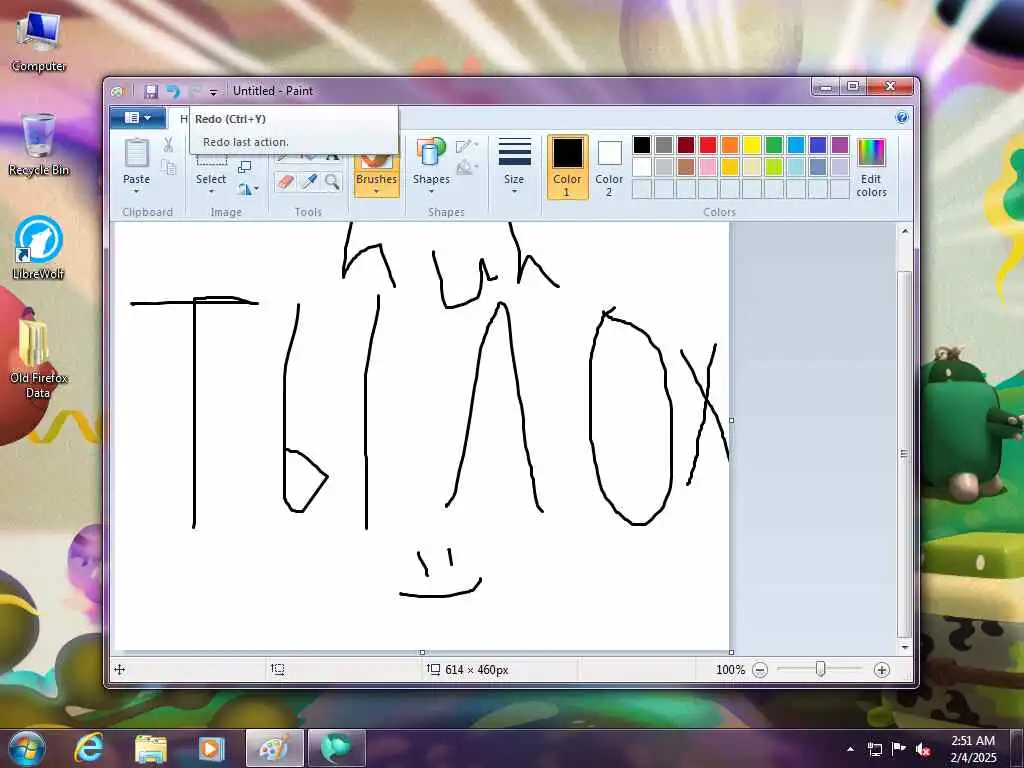This screenshot has height=768, width=1024.
Task: Click the teal app taskbar button beside Paint
Action: pyautogui.click(x=336, y=748)
